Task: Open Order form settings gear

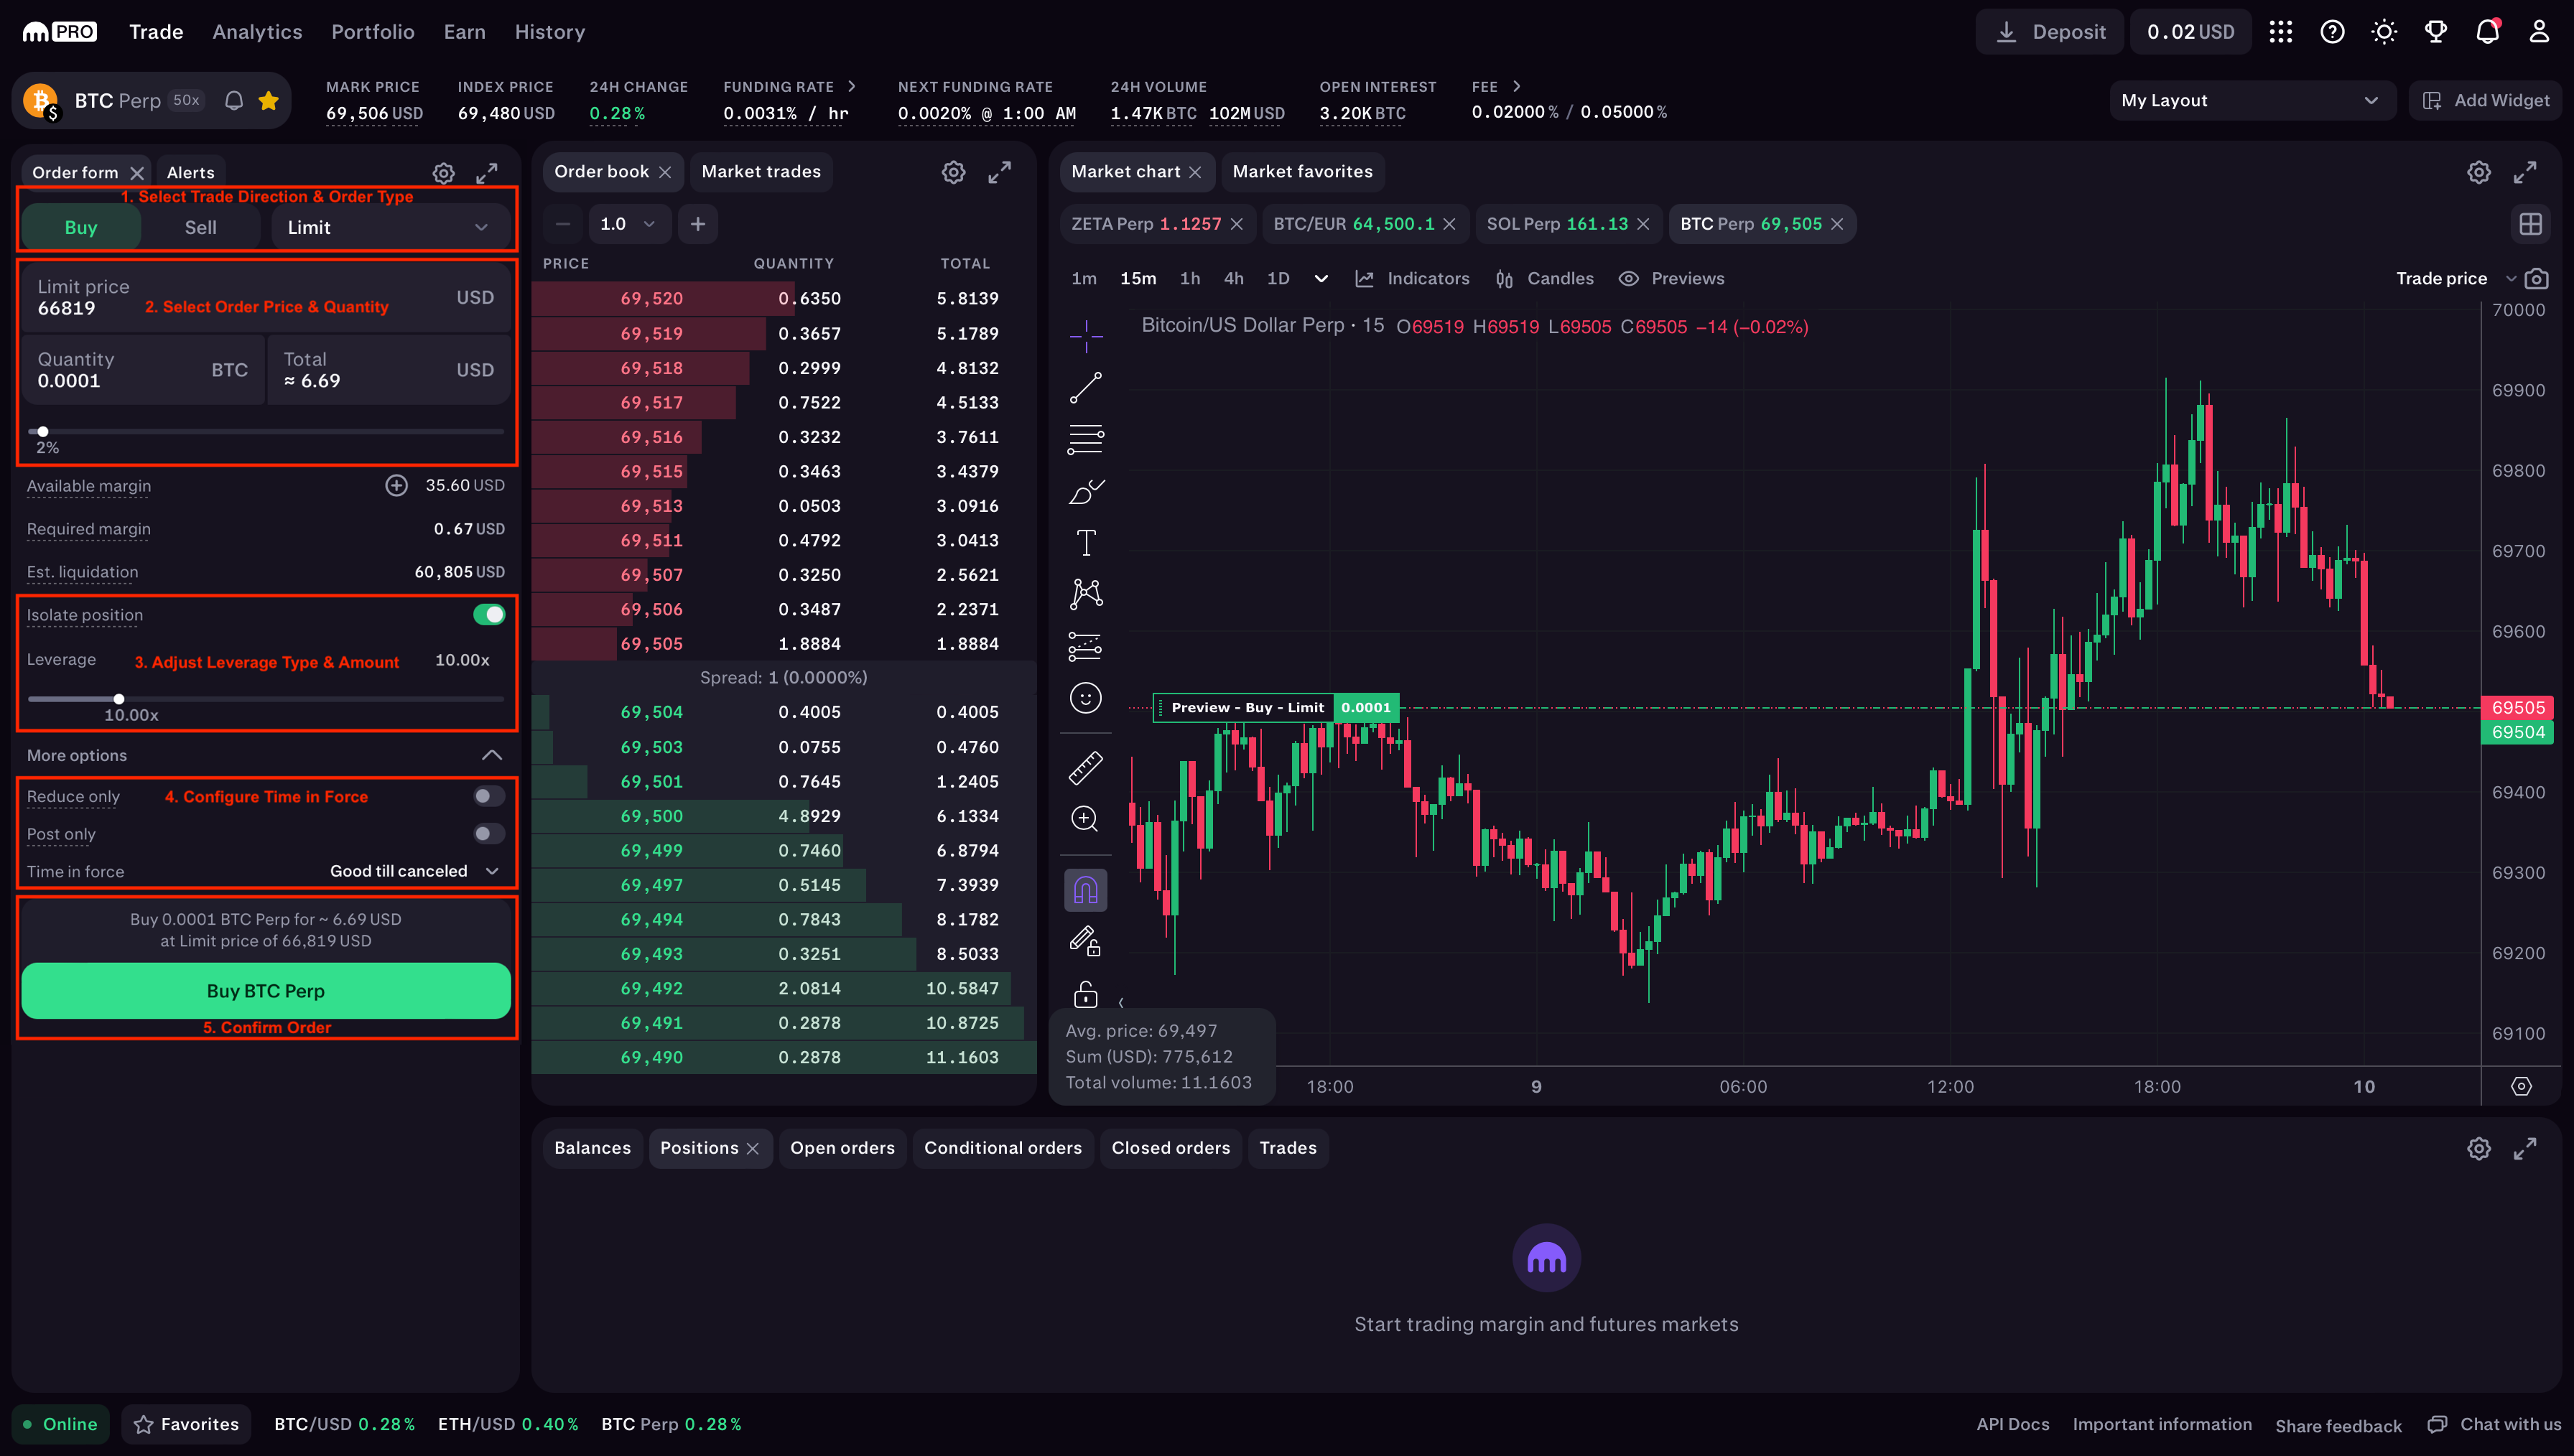Action: click(x=443, y=173)
